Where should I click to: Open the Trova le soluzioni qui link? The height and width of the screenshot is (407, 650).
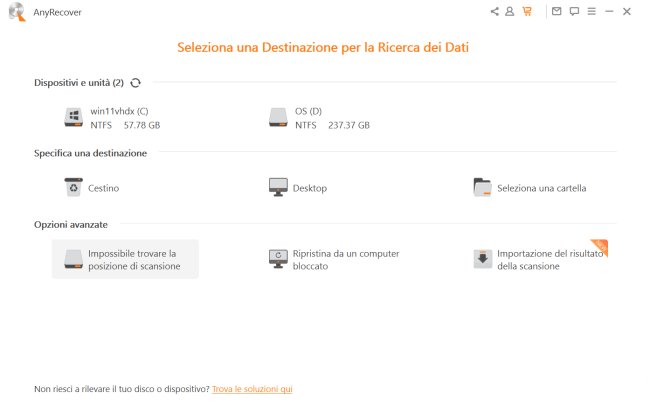click(x=252, y=389)
